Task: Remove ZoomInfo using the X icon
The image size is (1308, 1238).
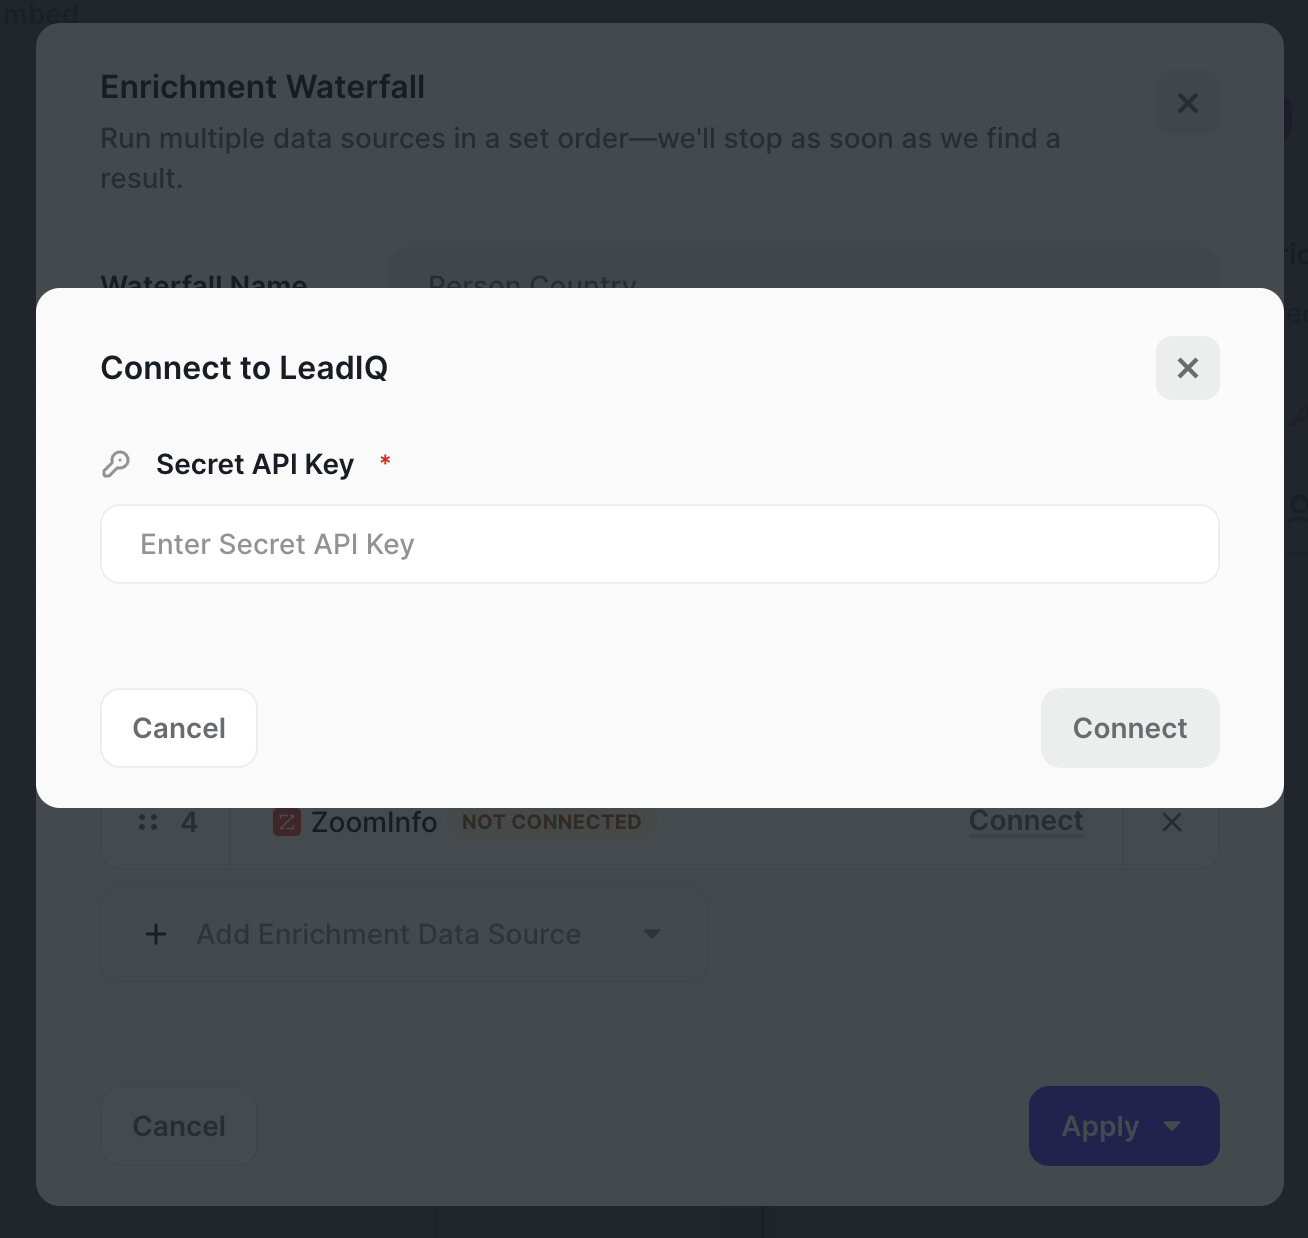Action: tap(1171, 821)
